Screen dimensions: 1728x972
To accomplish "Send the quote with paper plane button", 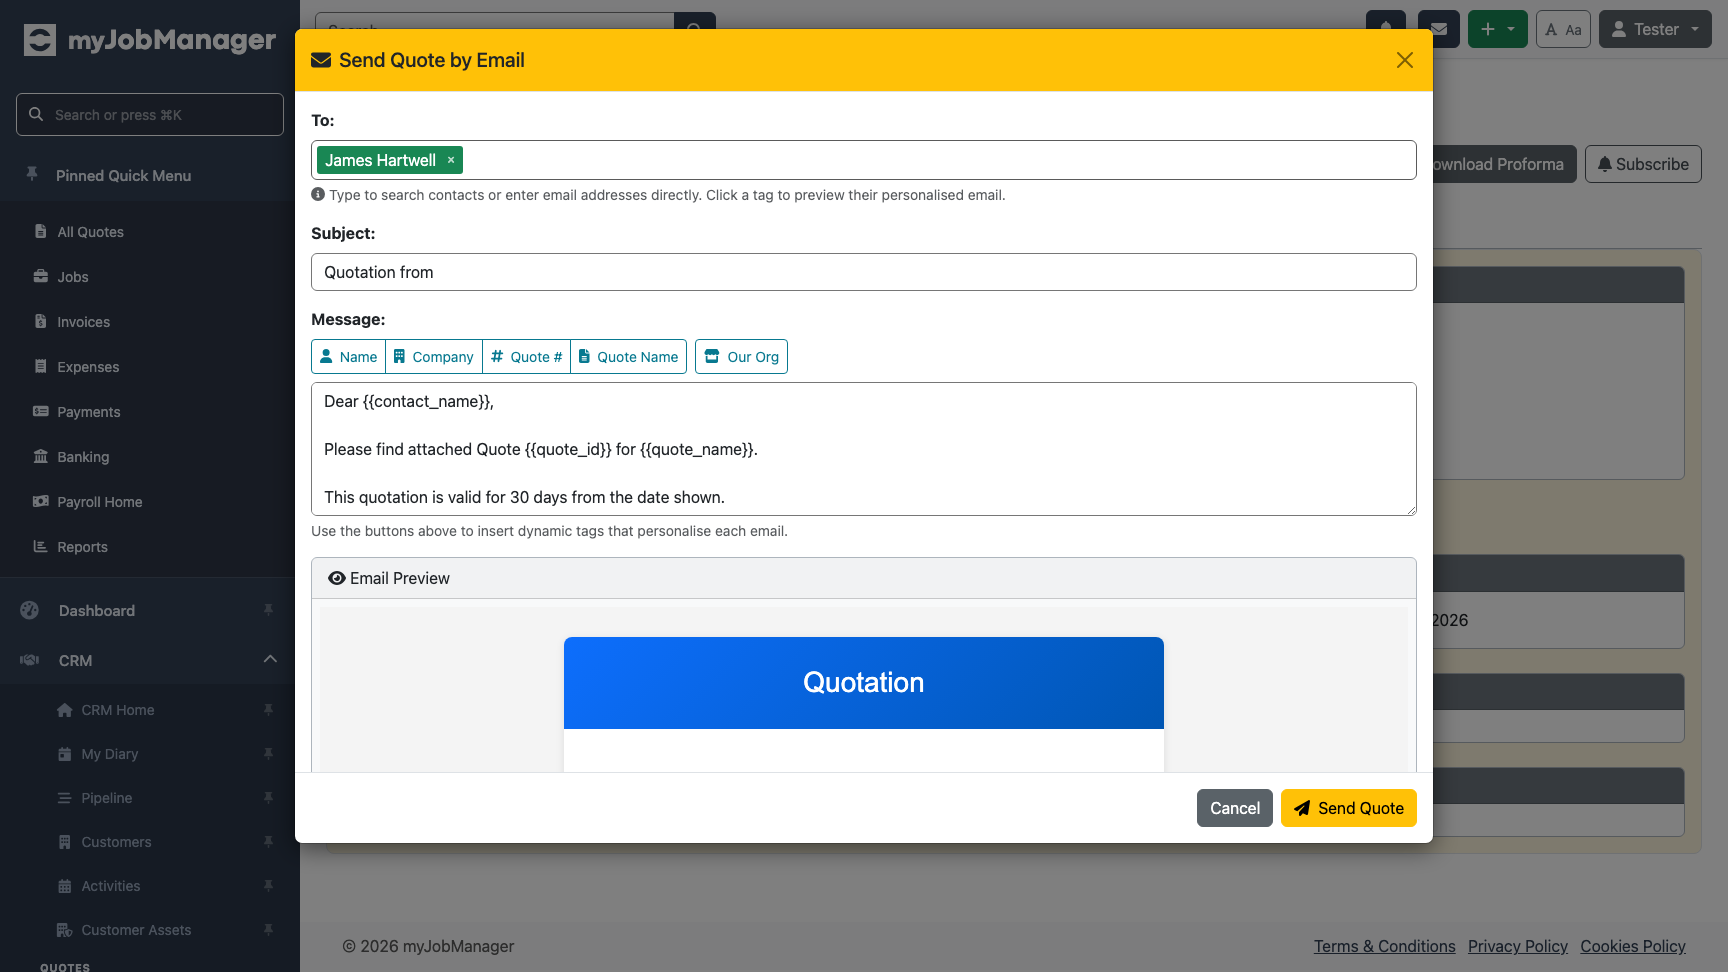I will coord(1349,808).
